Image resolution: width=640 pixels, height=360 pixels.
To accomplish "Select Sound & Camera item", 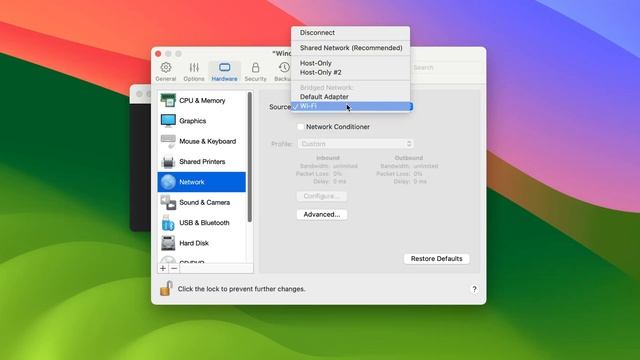I will tap(202, 202).
